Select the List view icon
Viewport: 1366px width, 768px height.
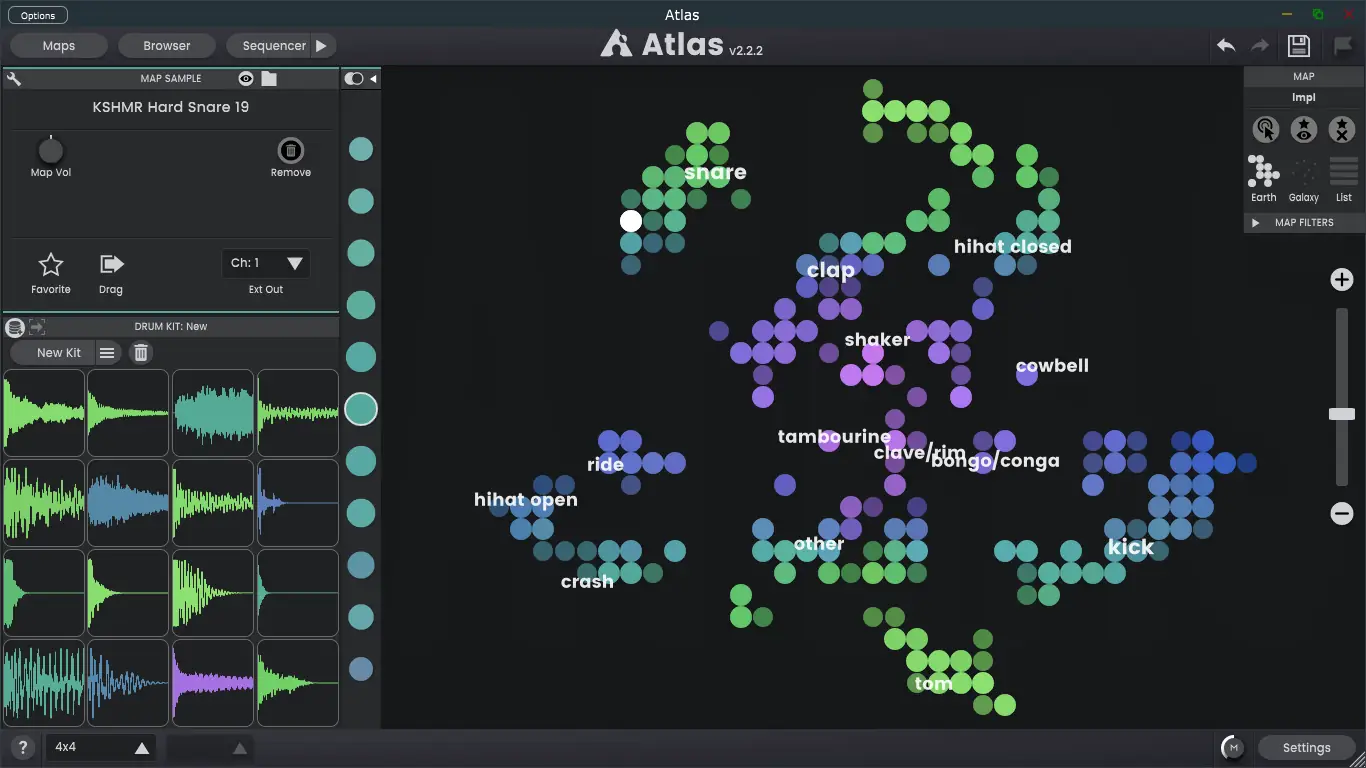coord(1343,178)
